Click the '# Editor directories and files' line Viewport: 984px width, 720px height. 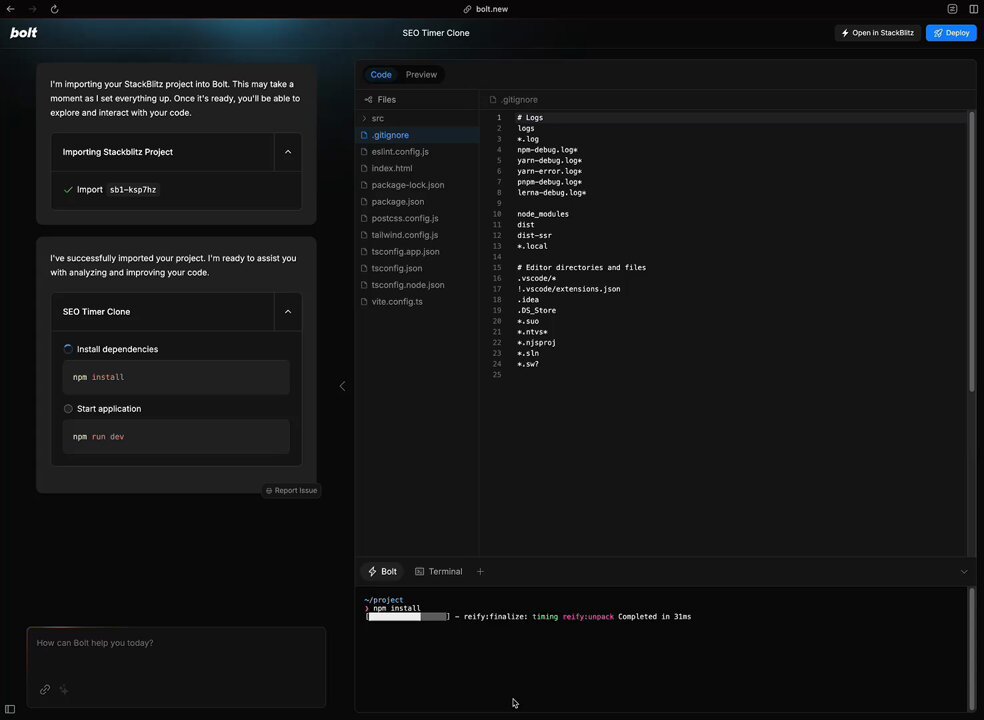(581, 267)
